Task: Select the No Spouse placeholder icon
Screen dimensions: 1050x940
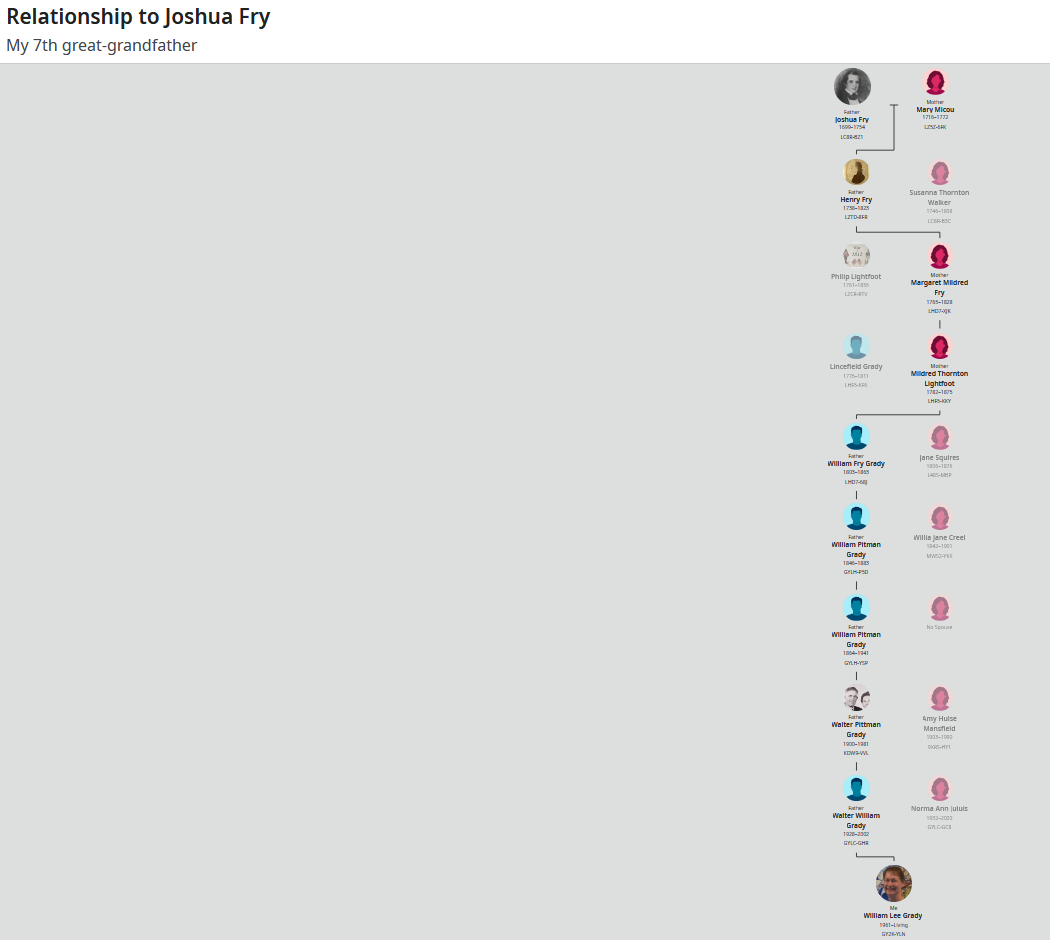Action: (940, 608)
